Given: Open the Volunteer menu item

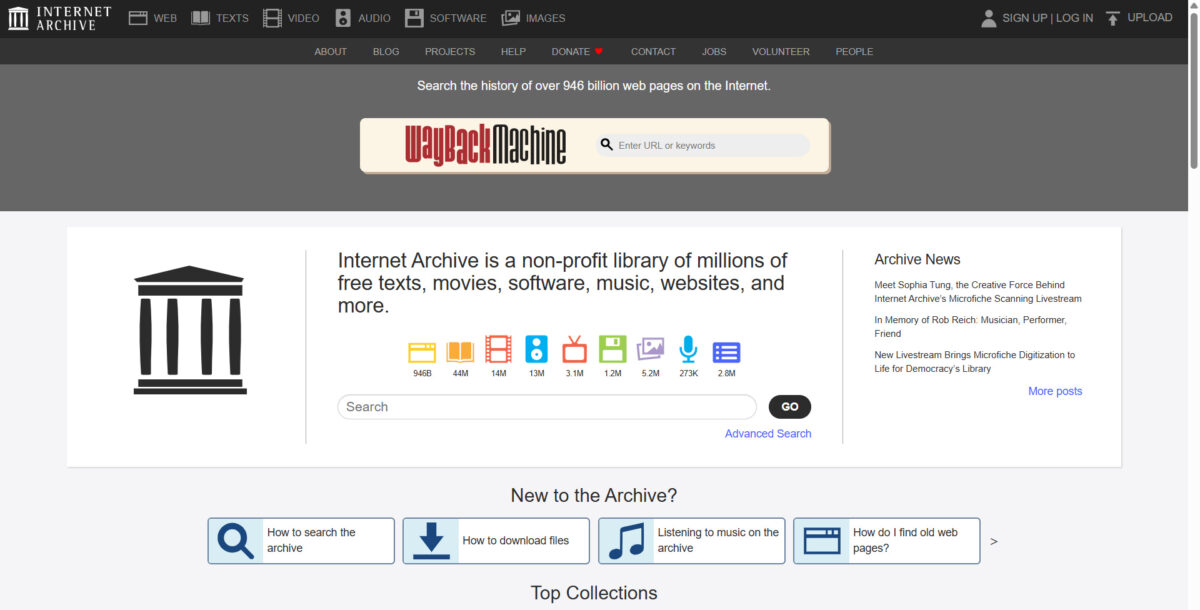Looking at the screenshot, I should click(781, 51).
